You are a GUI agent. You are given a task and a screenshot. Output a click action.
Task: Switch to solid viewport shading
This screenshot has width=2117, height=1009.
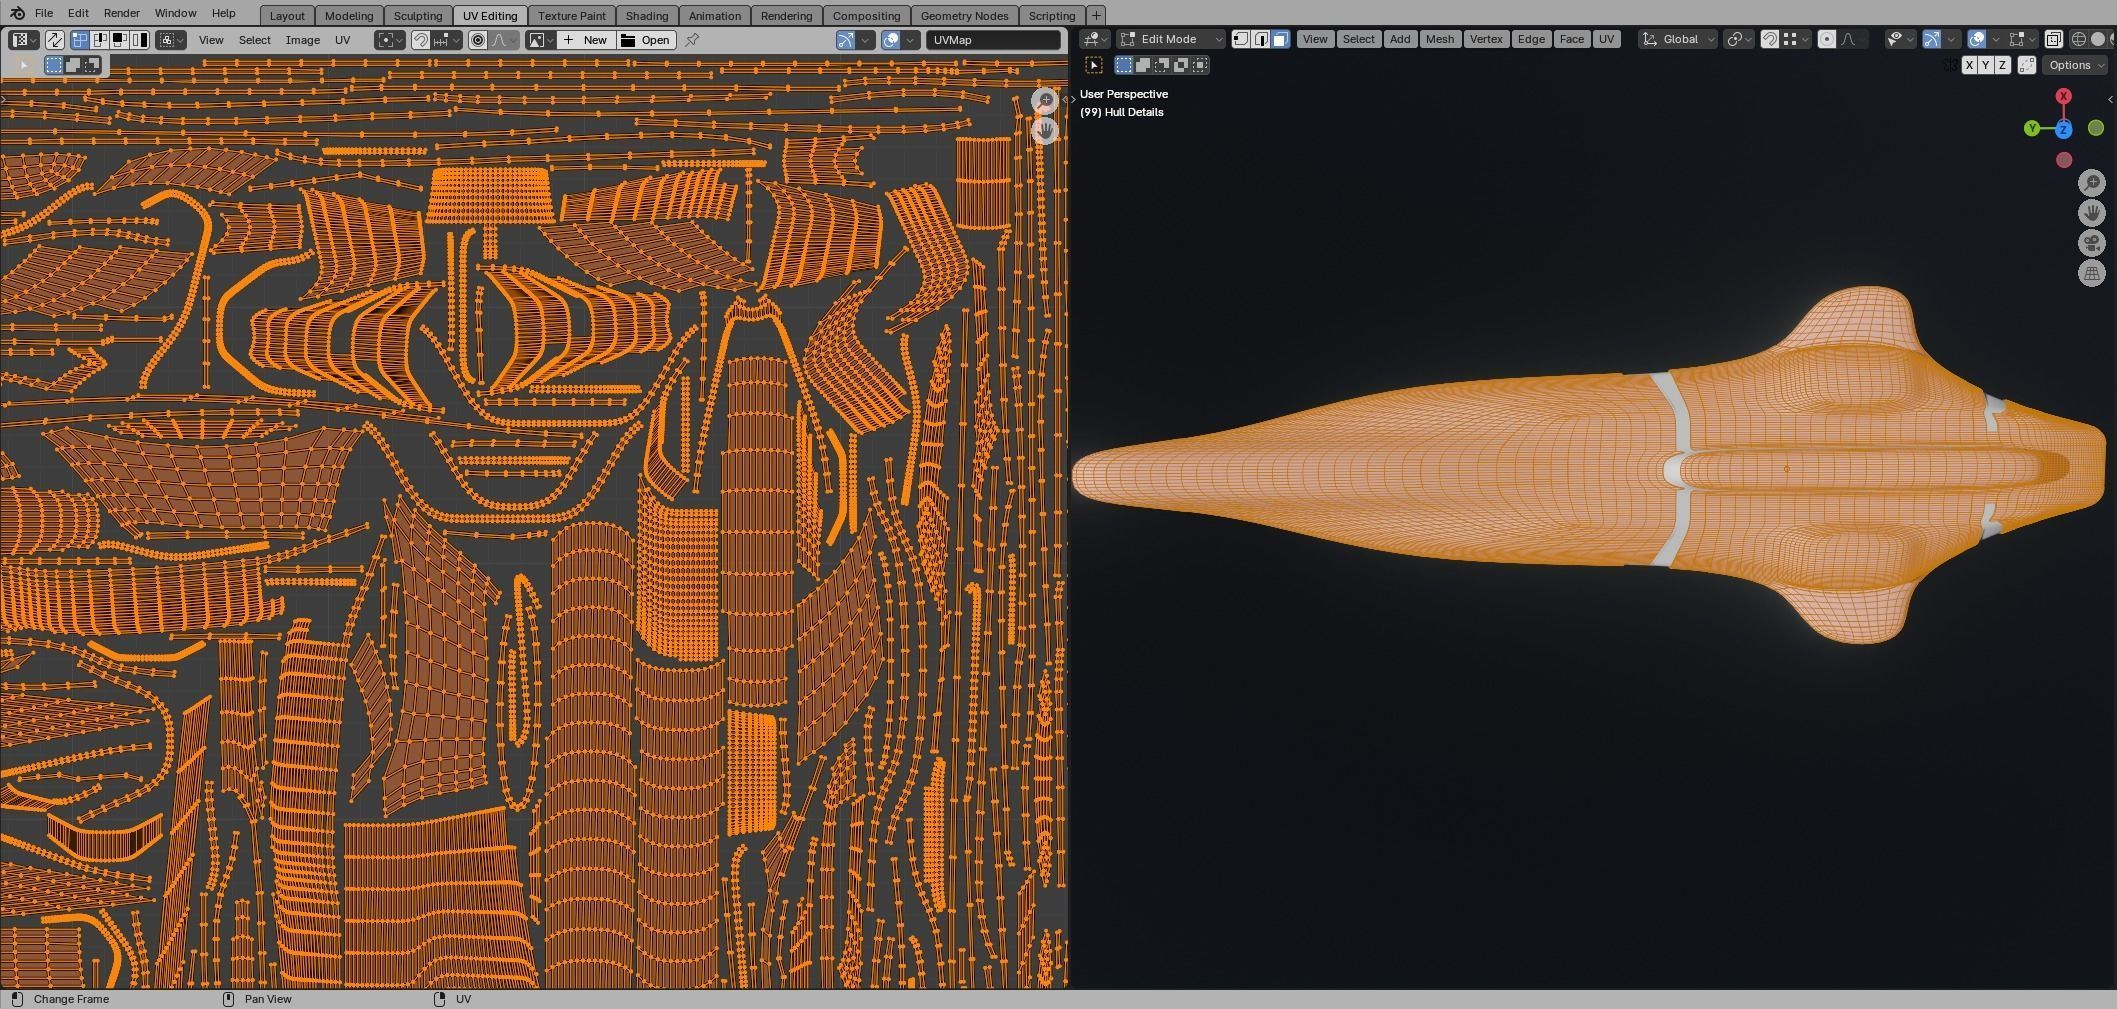click(x=2098, y=39)
